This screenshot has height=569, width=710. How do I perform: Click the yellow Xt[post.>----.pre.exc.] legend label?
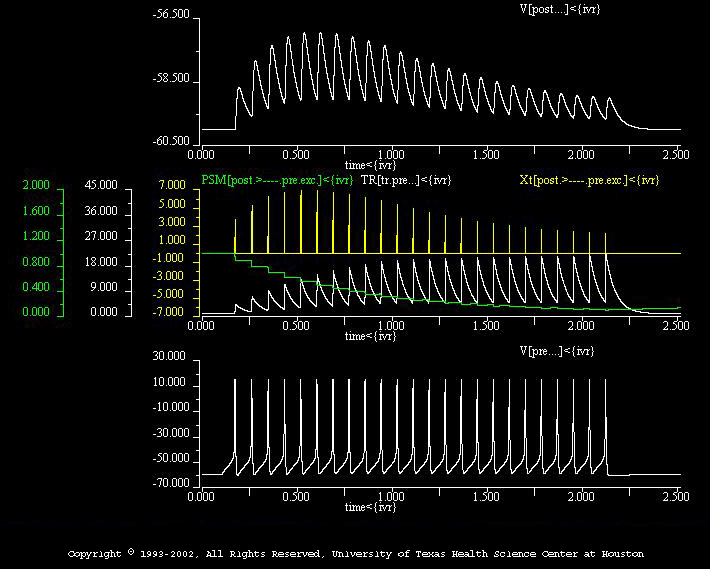coord(589,180)
